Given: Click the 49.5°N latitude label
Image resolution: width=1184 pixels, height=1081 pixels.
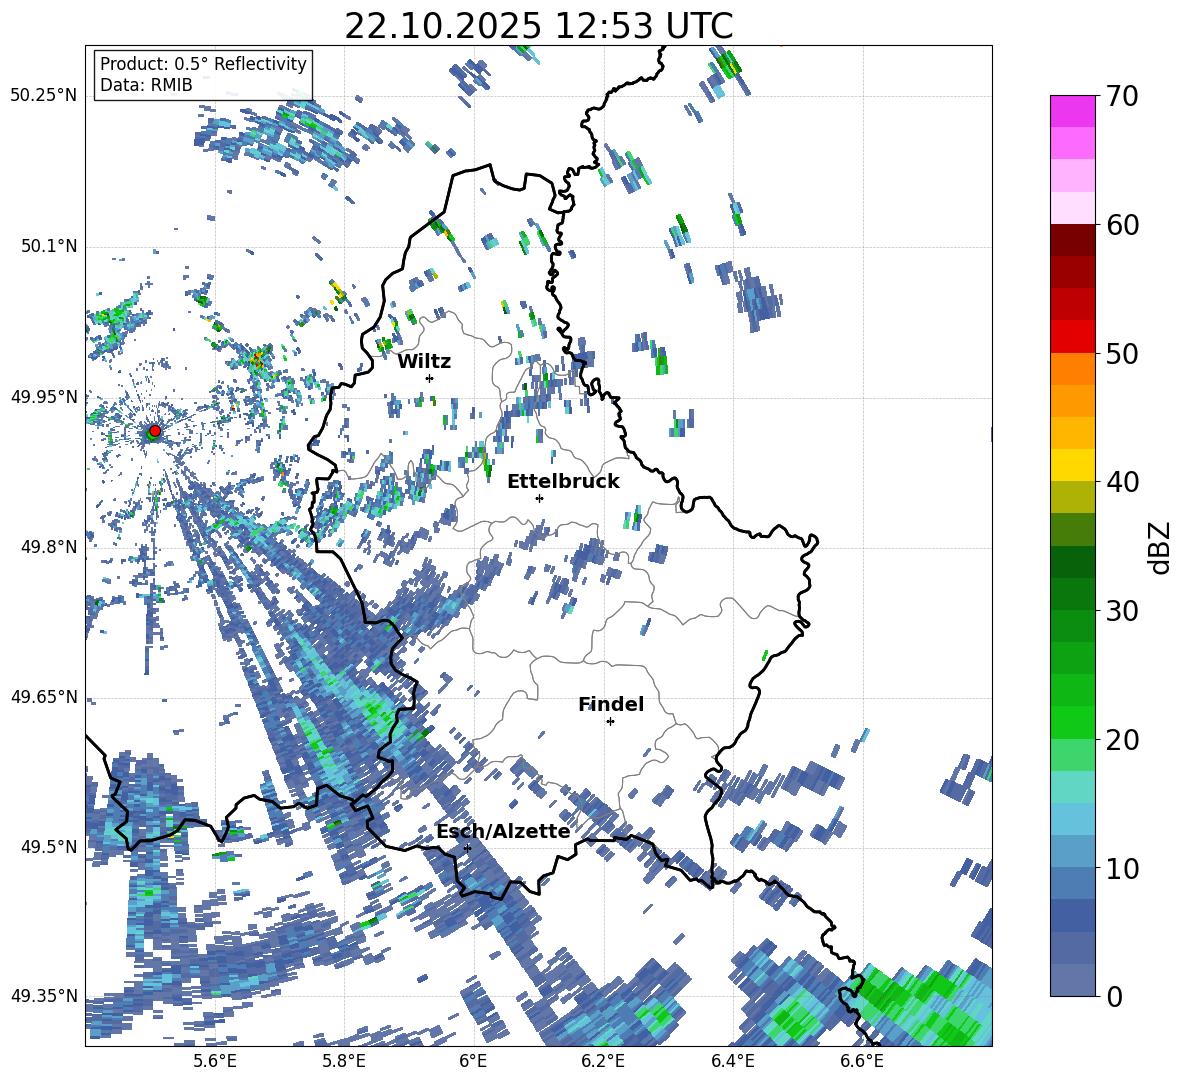Looking at the screenshot, I should [x=49, y=846].
